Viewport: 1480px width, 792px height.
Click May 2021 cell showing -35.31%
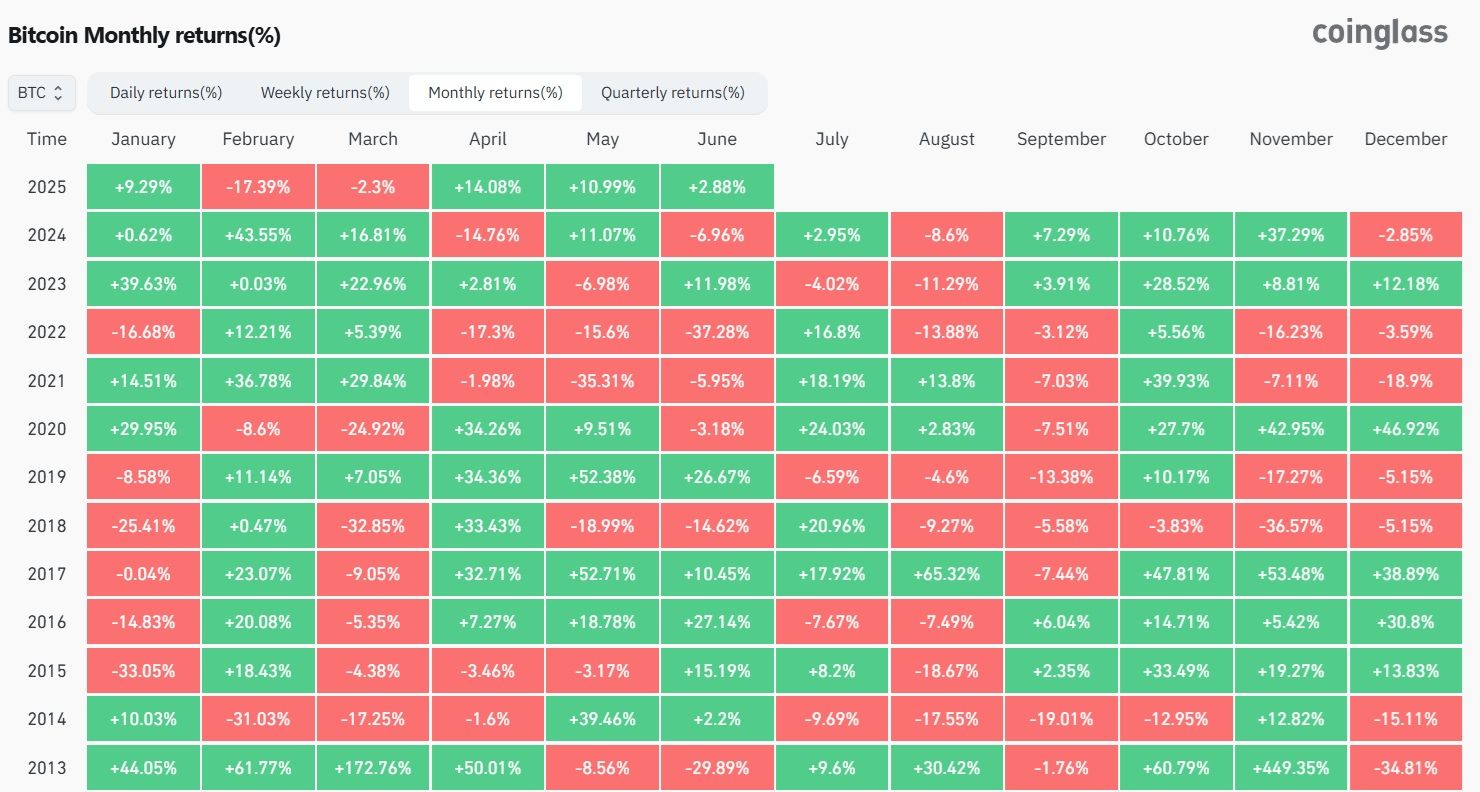coord(602,381)
